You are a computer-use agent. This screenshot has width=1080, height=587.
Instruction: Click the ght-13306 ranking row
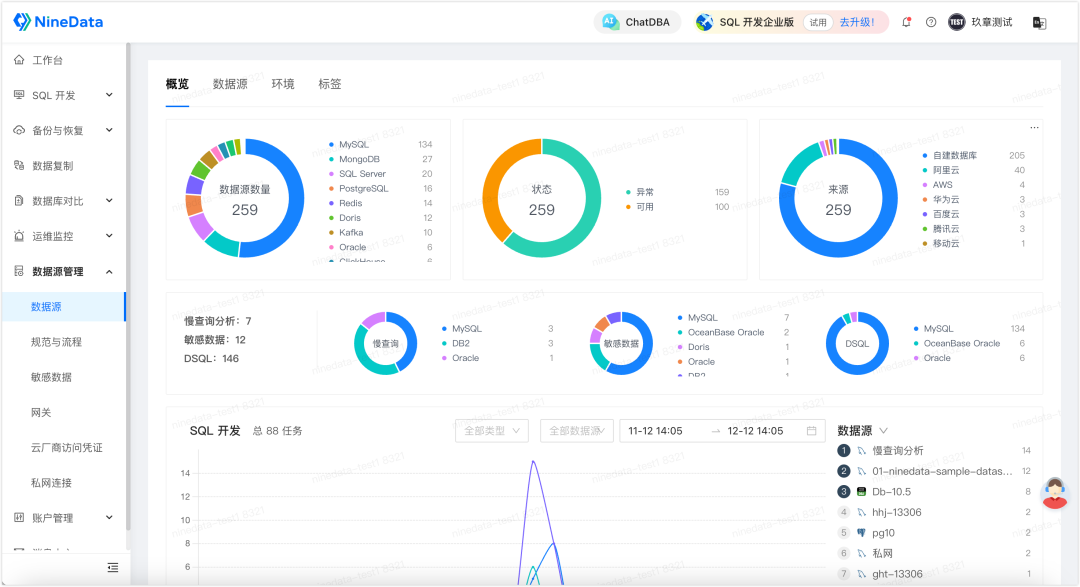(x=934, y=574)
